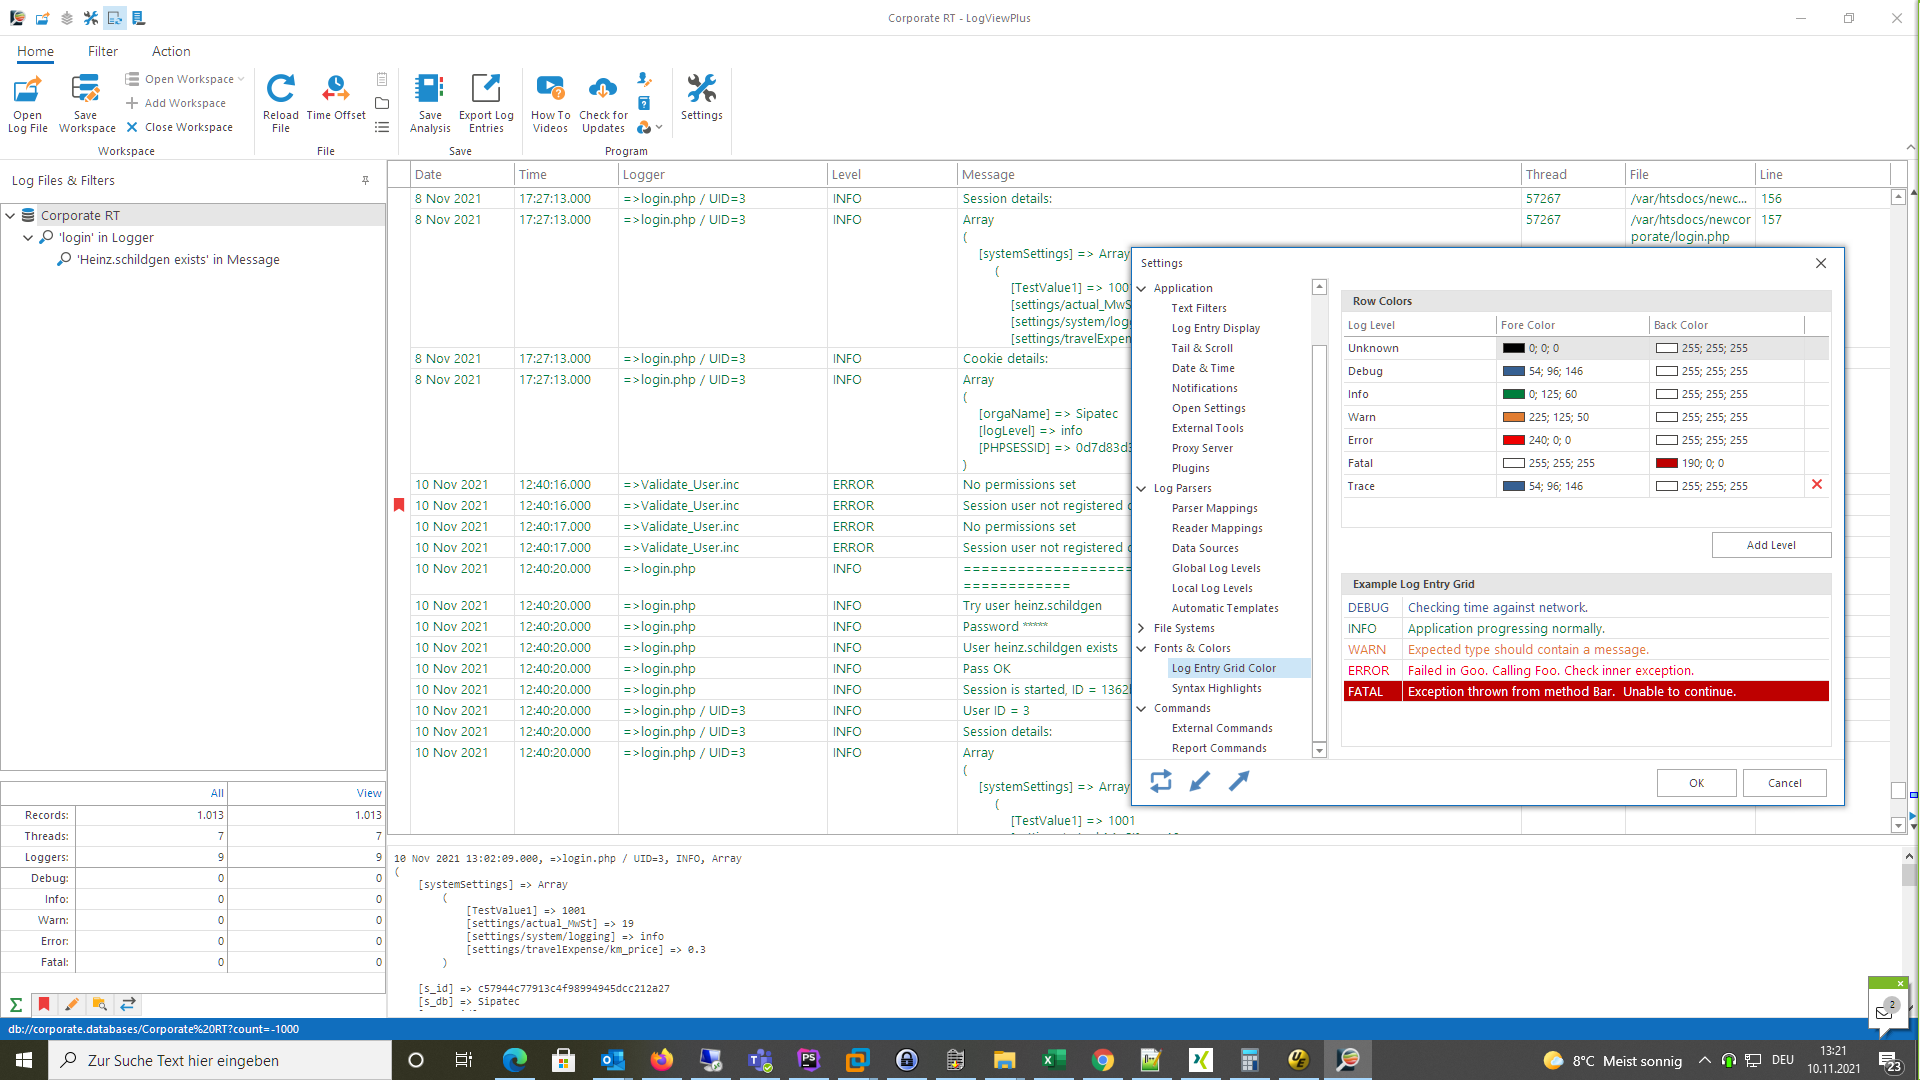Close the Settings dialog
This screenshot has width=1920, height=1080.
[x=1821, y=263]
